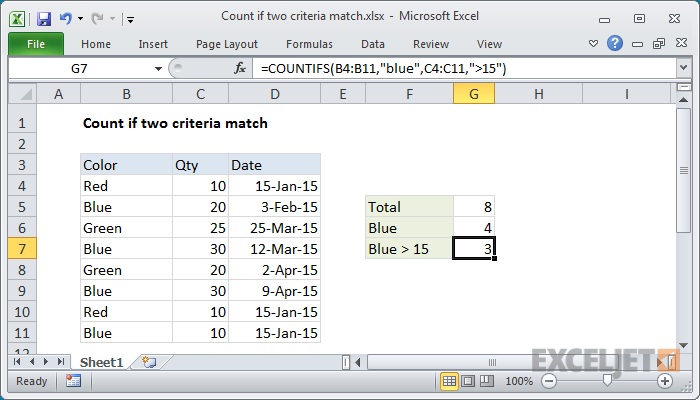Screen dimensions: 700x400
Task: Click the zoom out minus button
Action: click(x=549, y=381)
